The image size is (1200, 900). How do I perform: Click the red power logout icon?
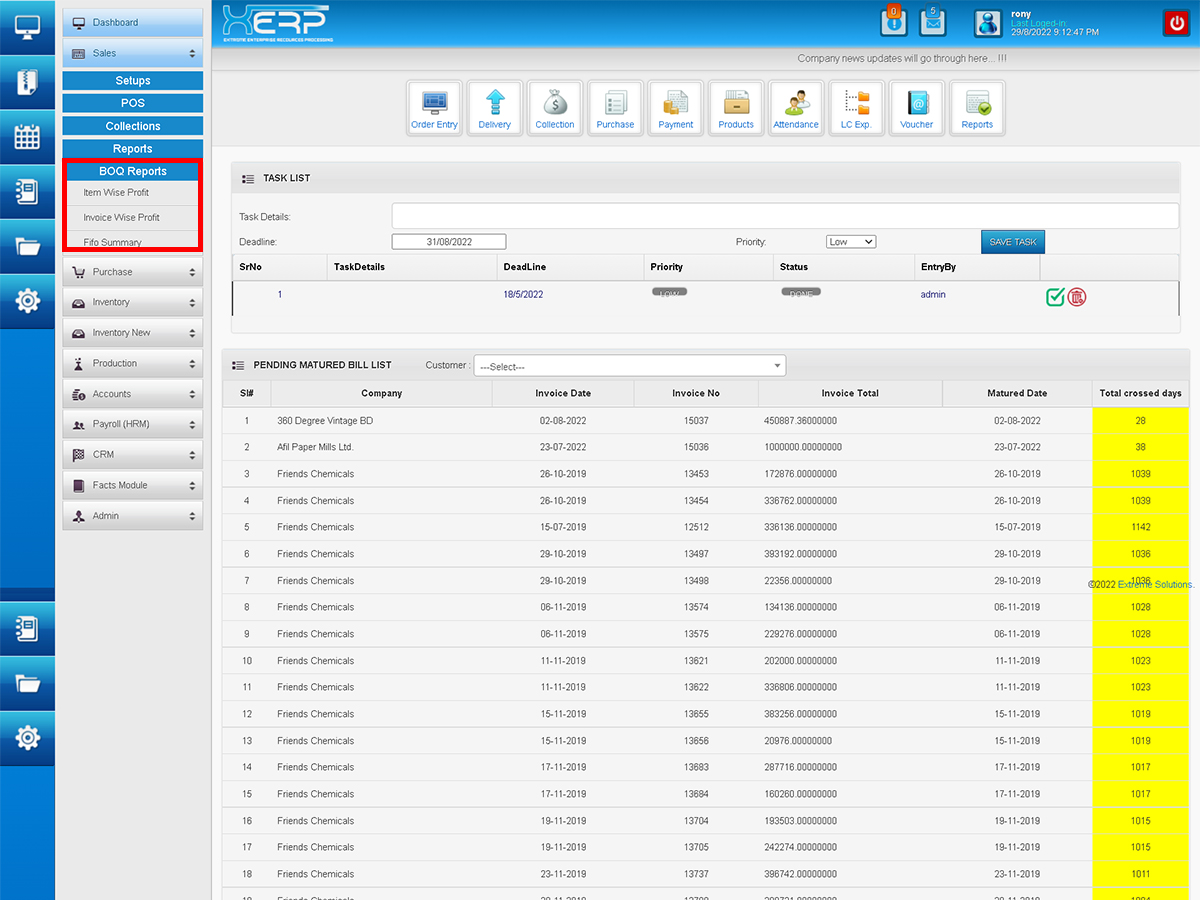click(1175, 23)
